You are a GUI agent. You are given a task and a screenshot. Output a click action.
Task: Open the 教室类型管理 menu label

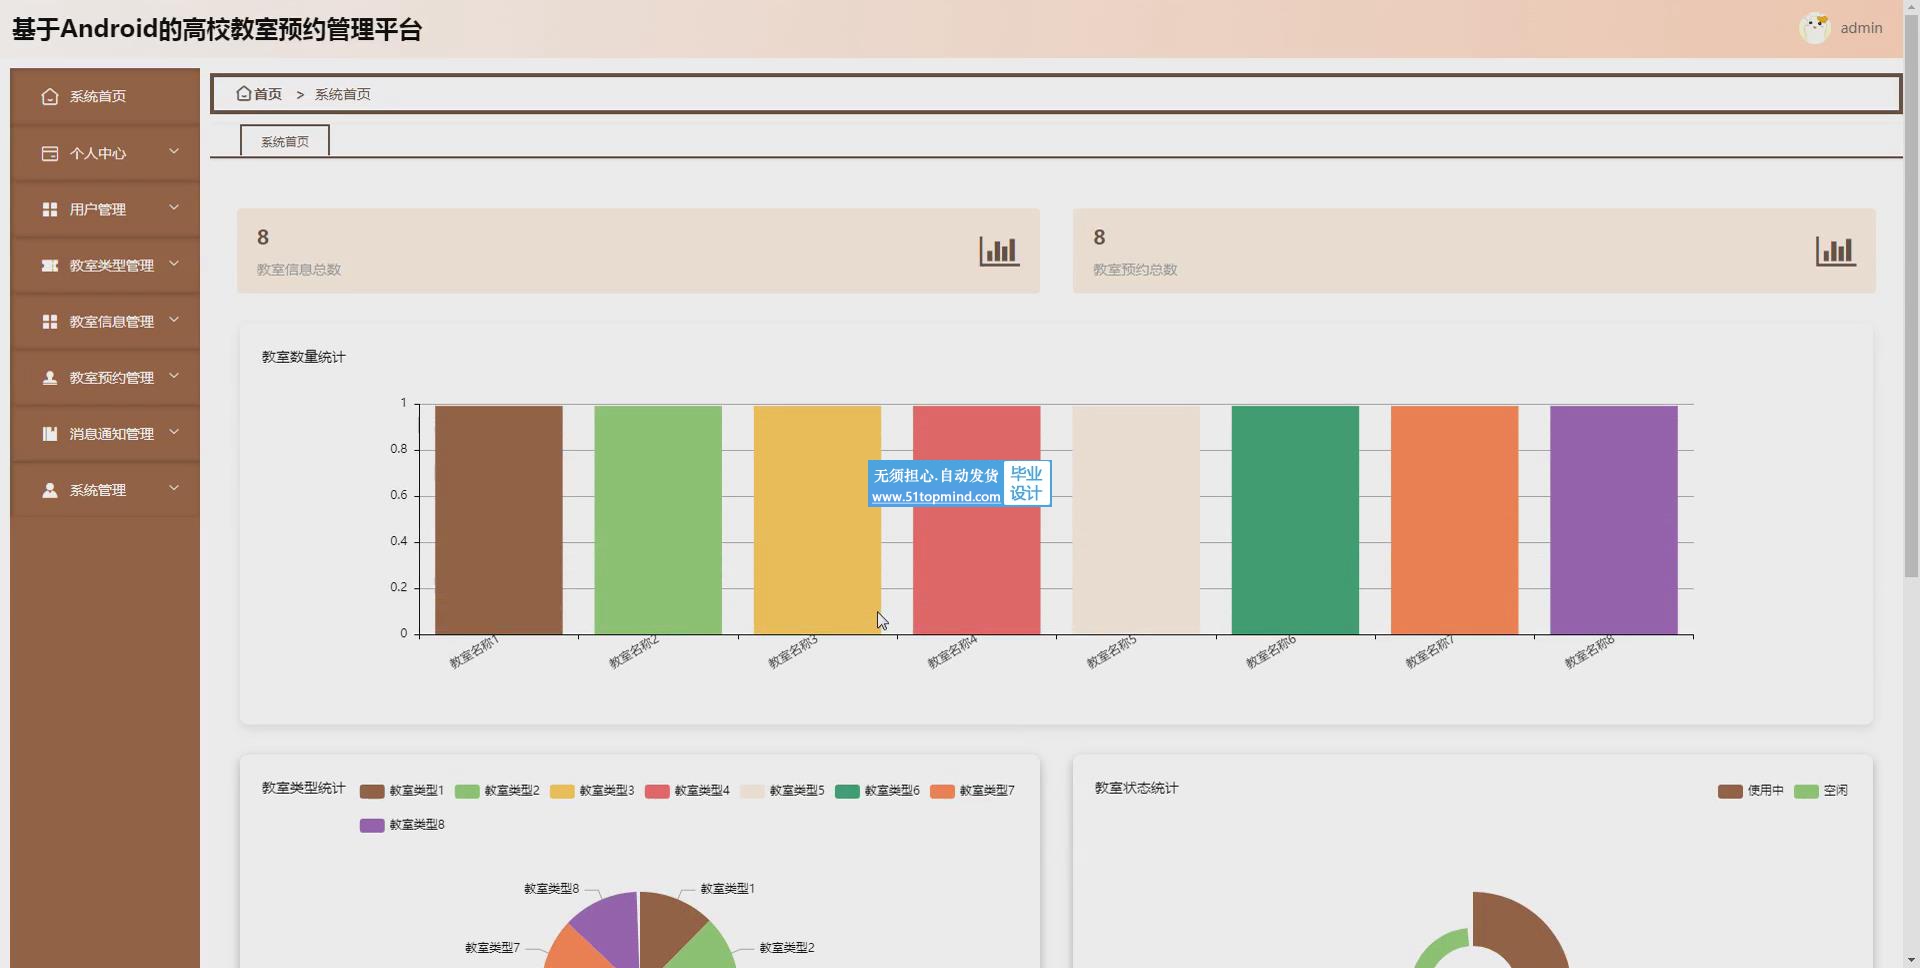(x=112, y=265)
